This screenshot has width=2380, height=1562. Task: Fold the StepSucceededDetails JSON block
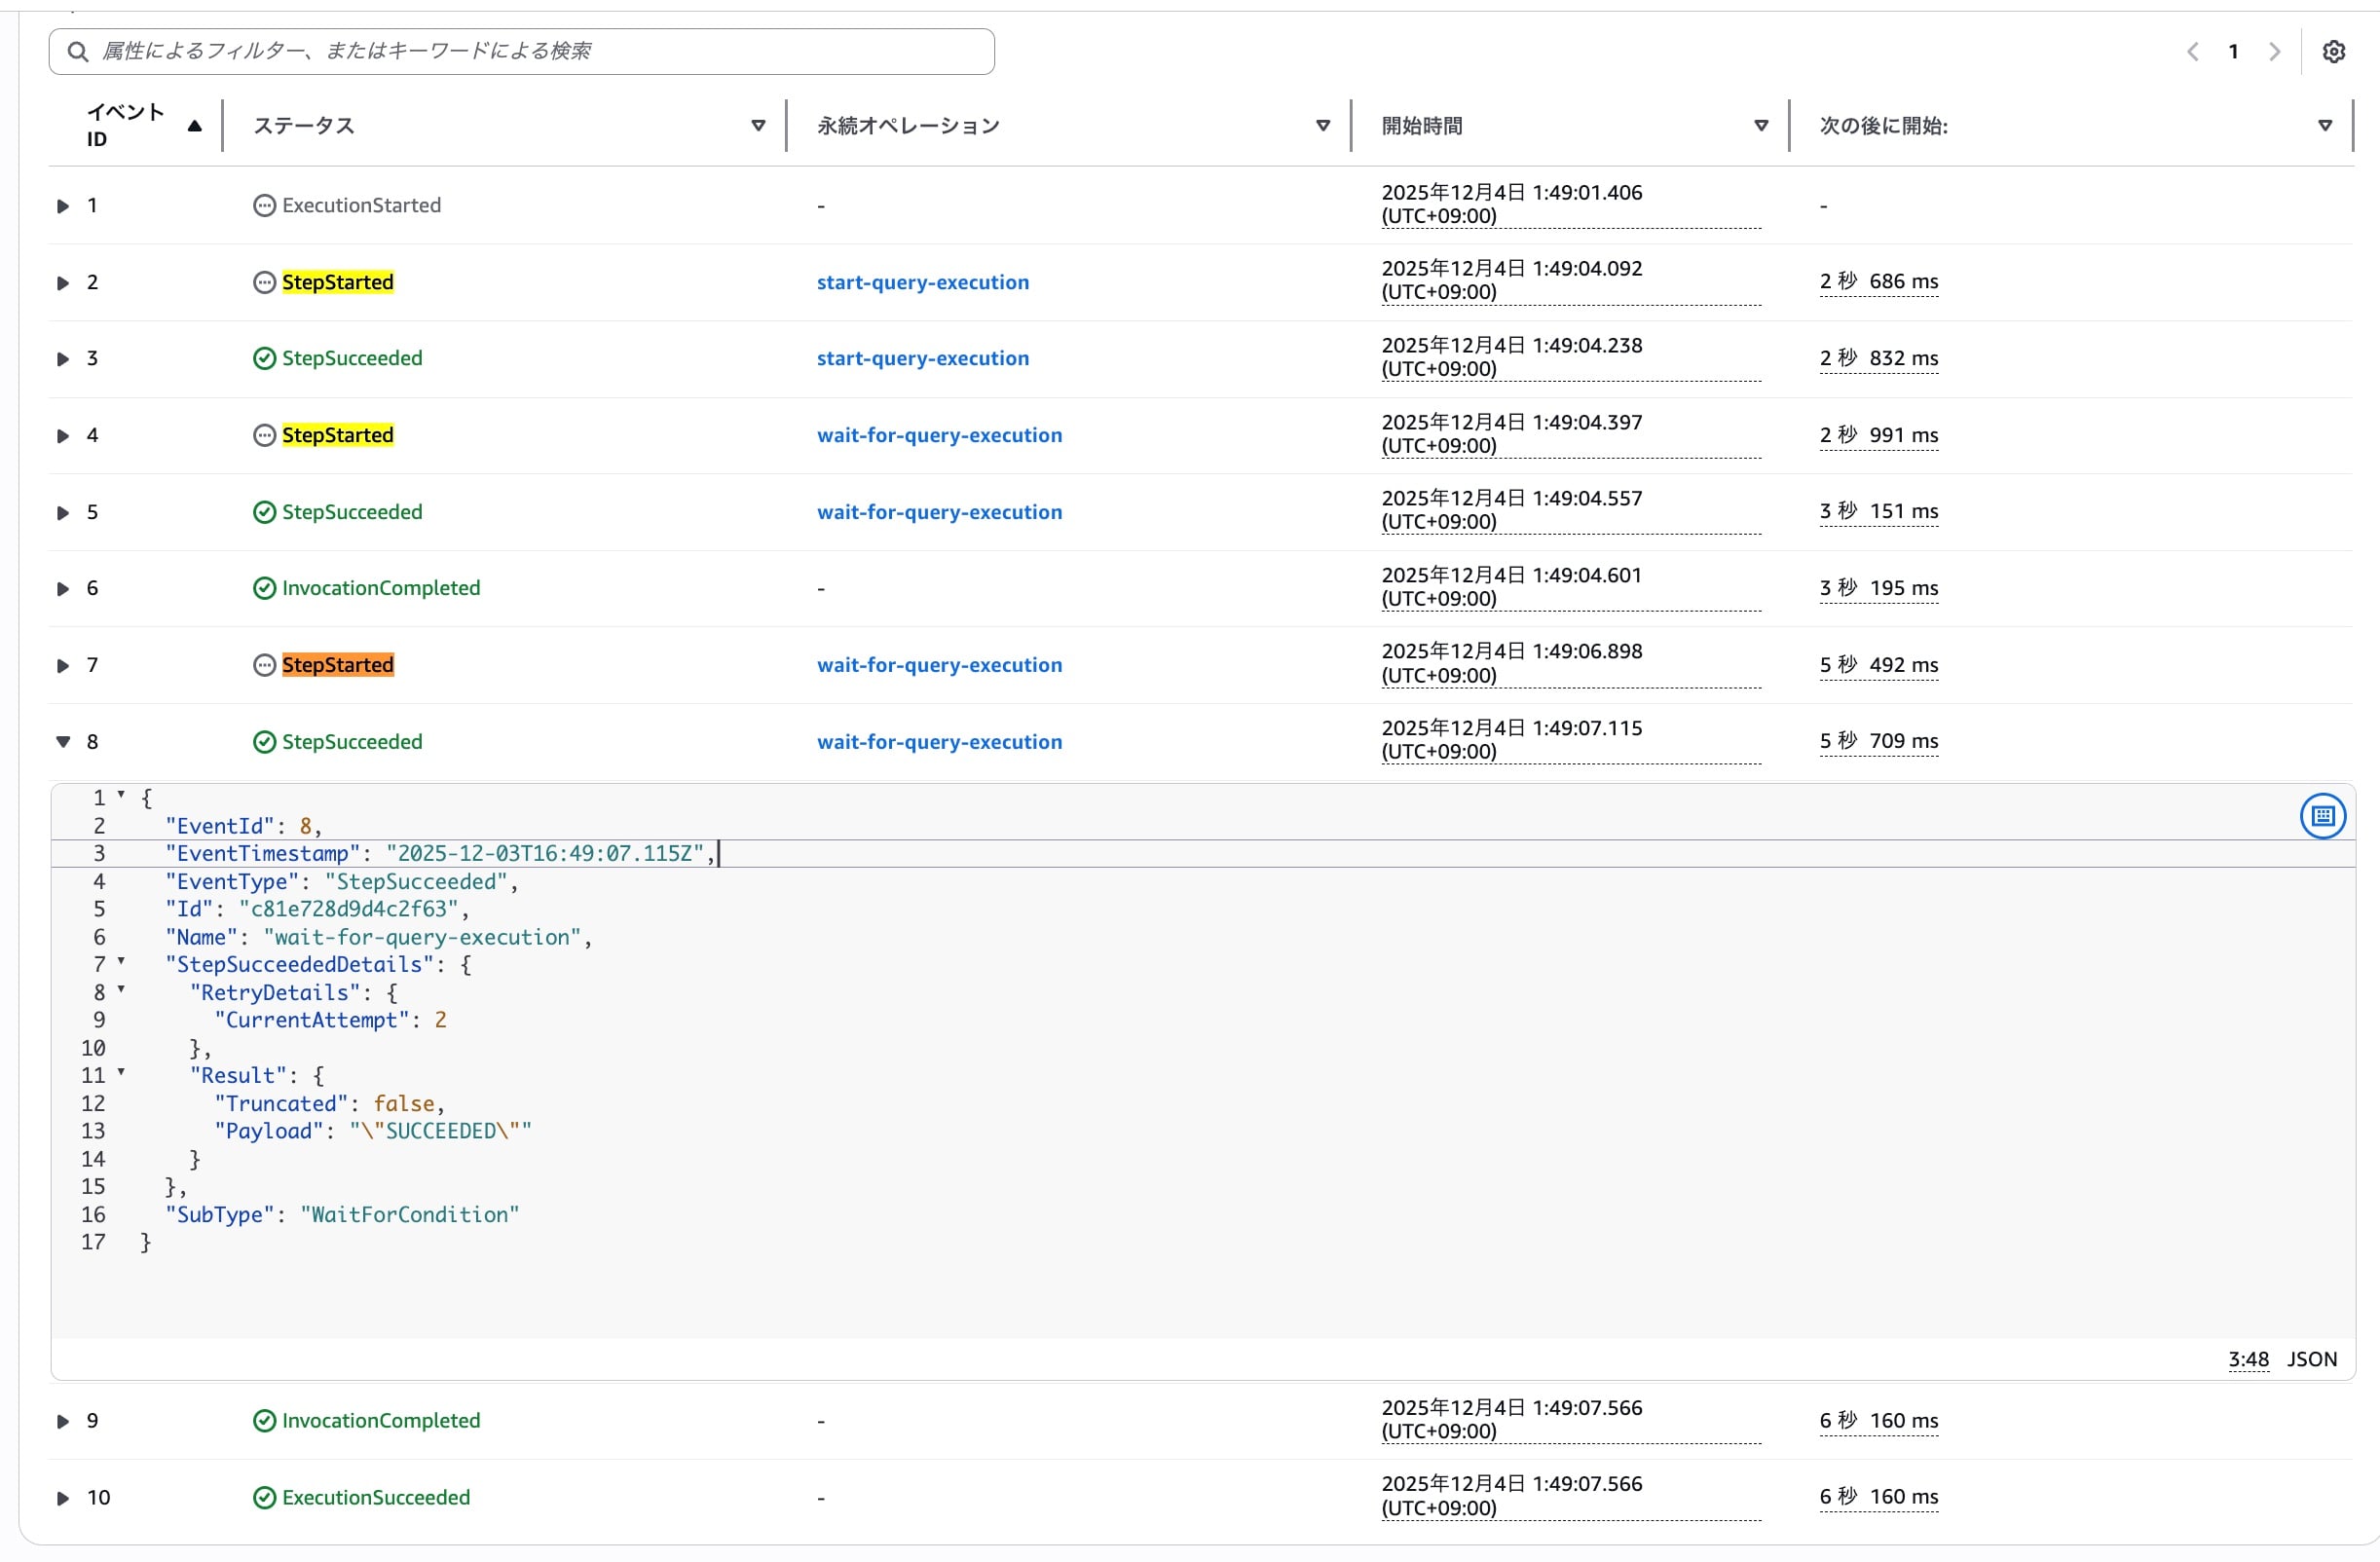[x=121, y=962]
